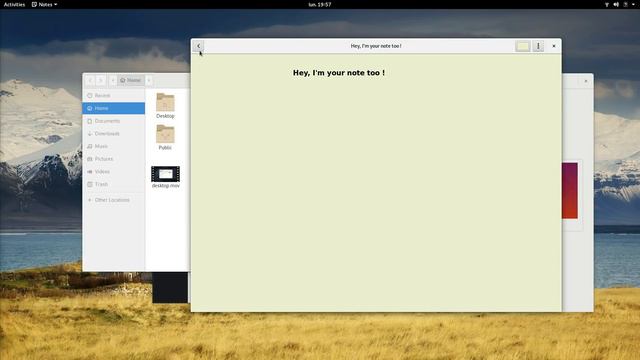The height and width of the screenshot is (360, 640).
Task: Select Music in Files sidebar
Action: pyautogui.click(x=113, y=146)
